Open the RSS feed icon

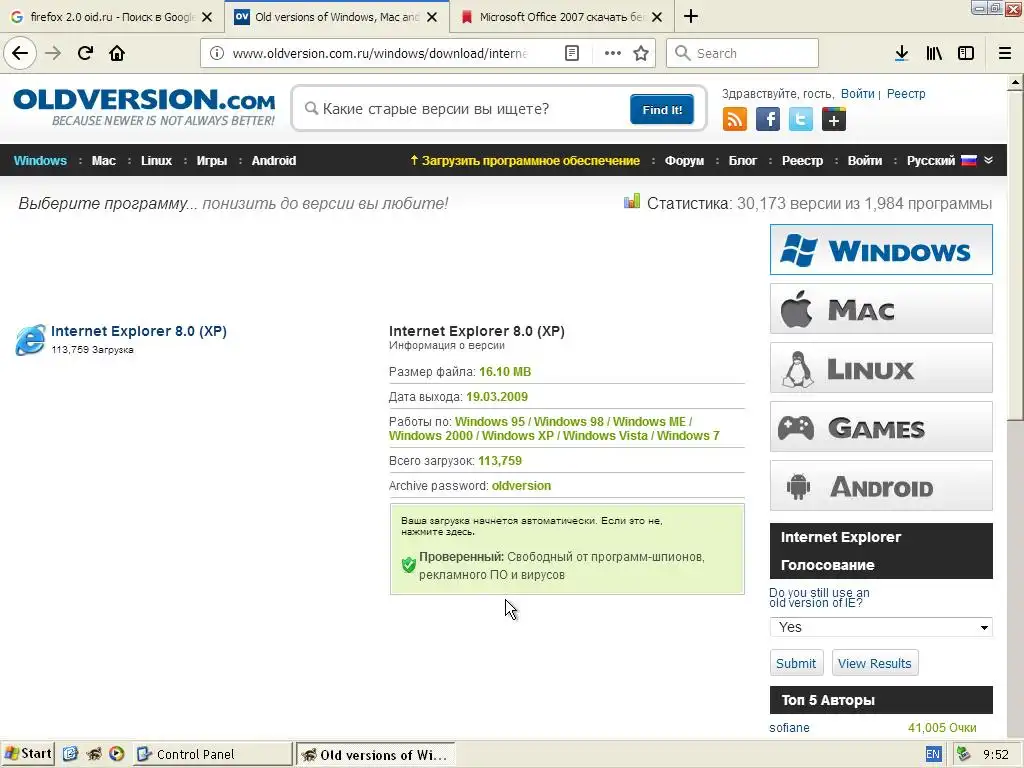(x=735, y=120)
